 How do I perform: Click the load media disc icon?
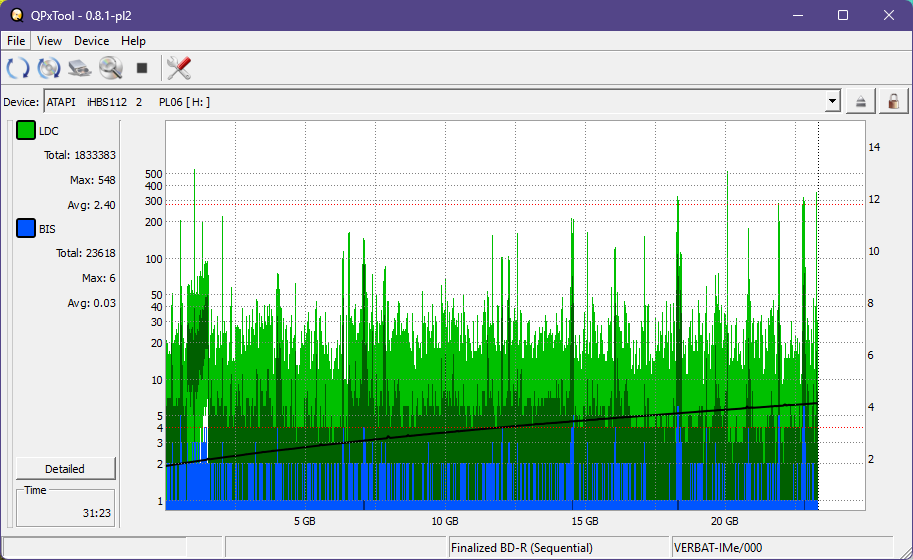click(x=49, y=68)
